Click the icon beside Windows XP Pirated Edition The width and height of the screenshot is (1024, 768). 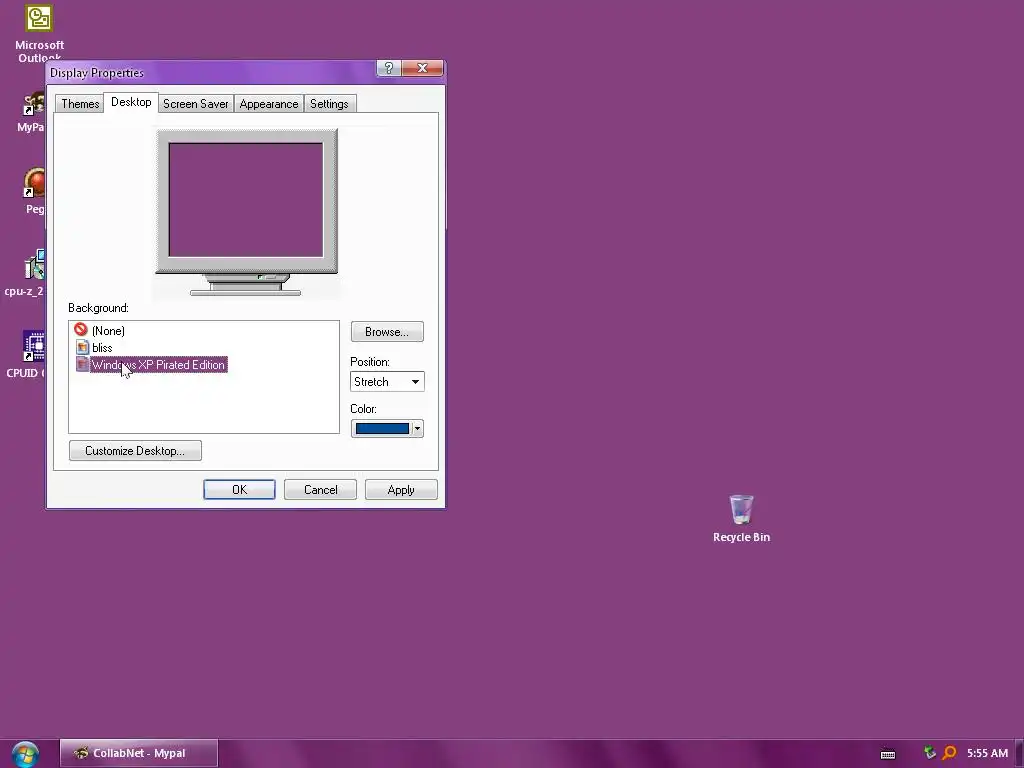tap(82, 364)
